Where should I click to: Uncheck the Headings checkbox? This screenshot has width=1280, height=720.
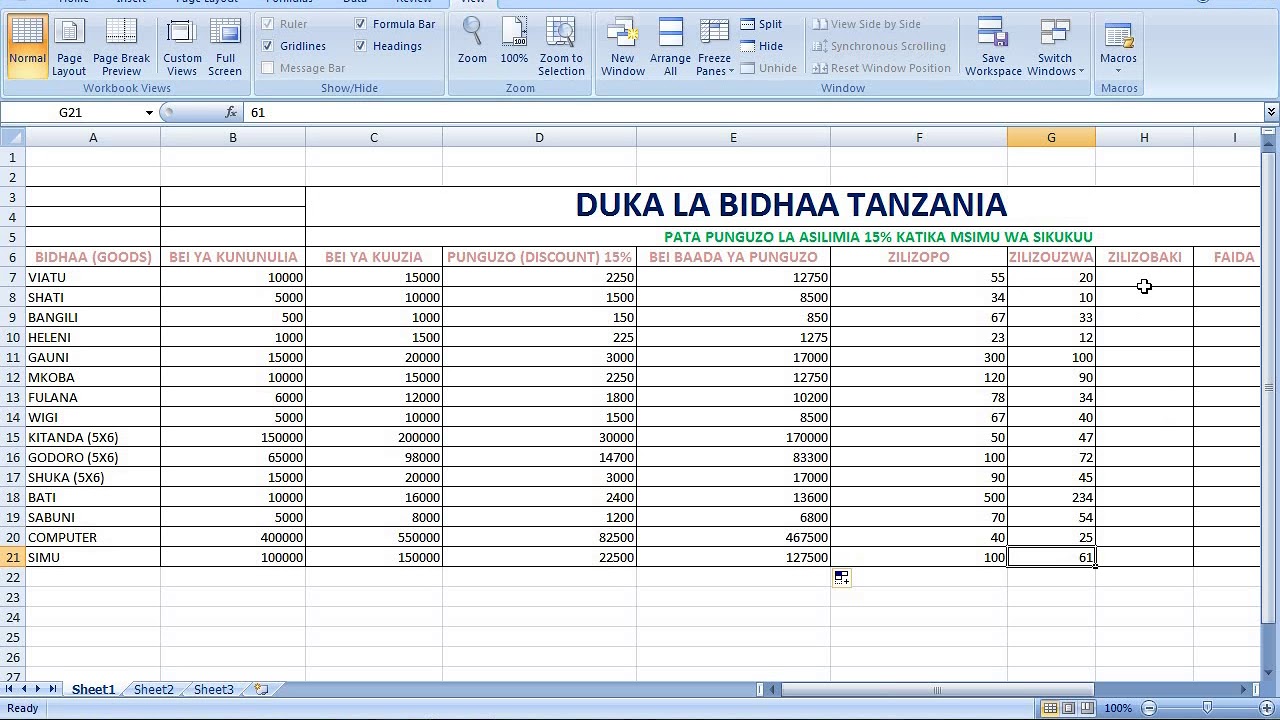click(361, 46)
